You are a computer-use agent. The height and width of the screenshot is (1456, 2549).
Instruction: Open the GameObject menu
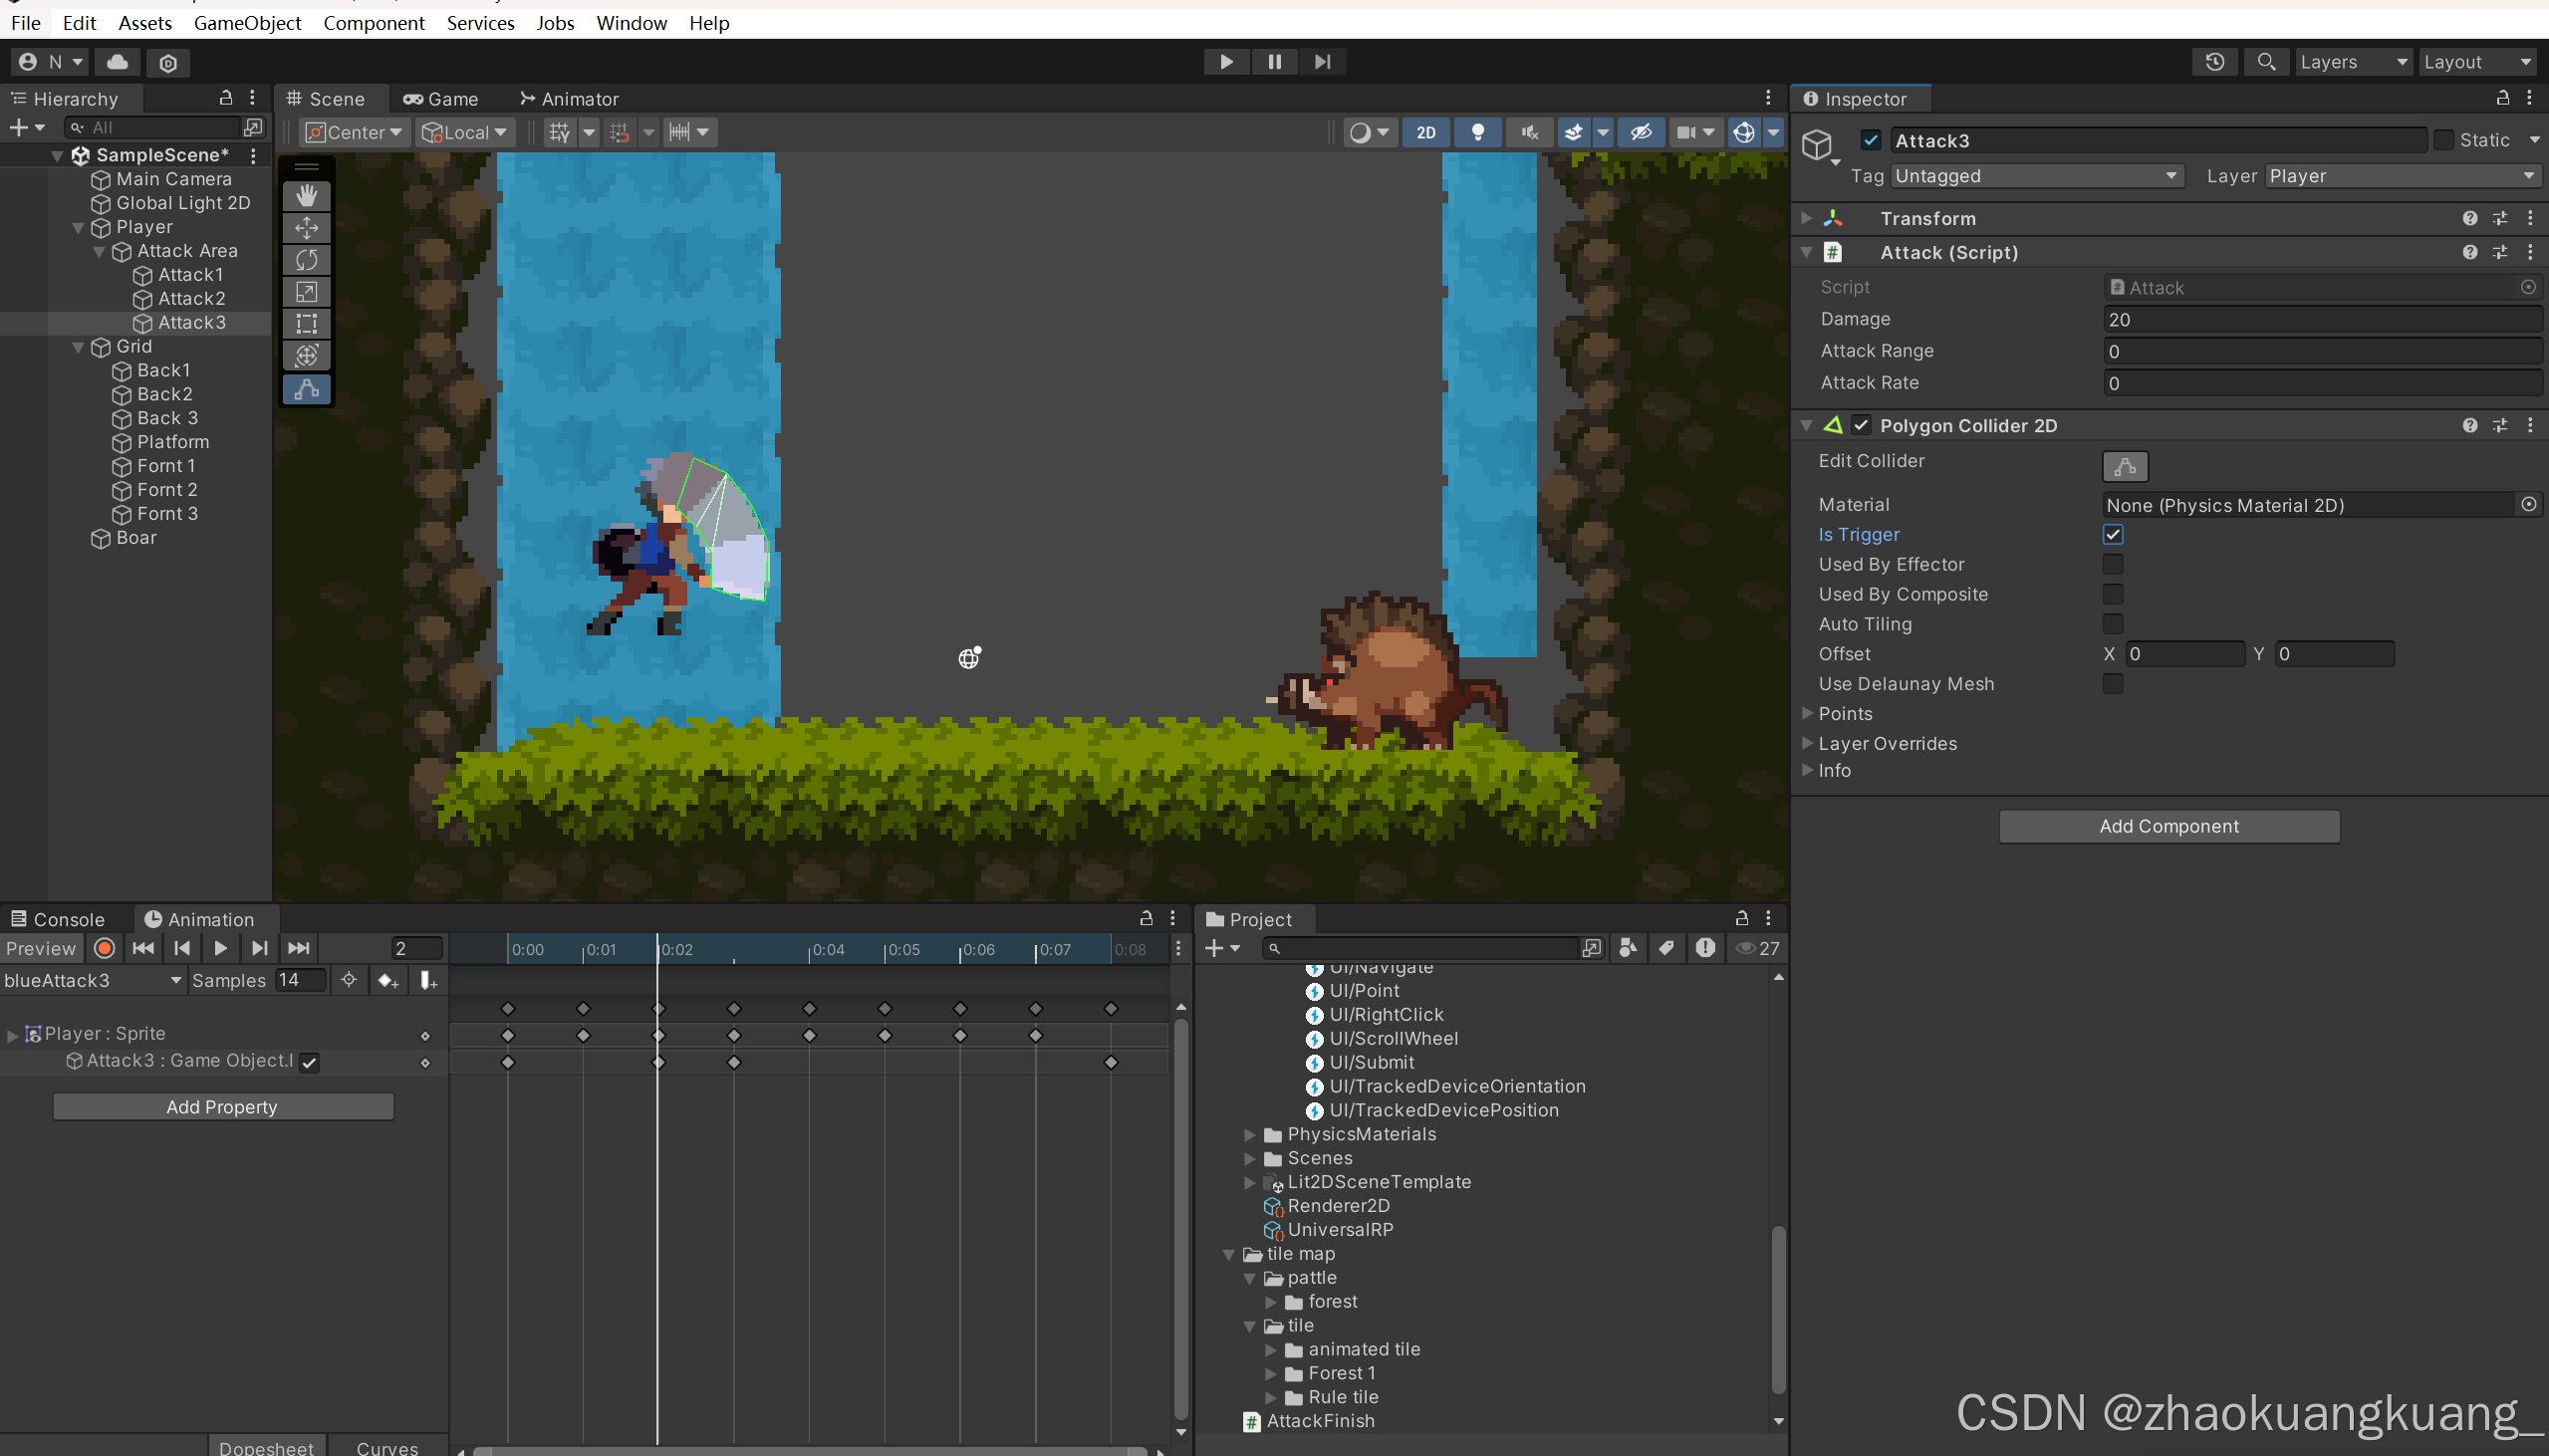coord(247,23)
